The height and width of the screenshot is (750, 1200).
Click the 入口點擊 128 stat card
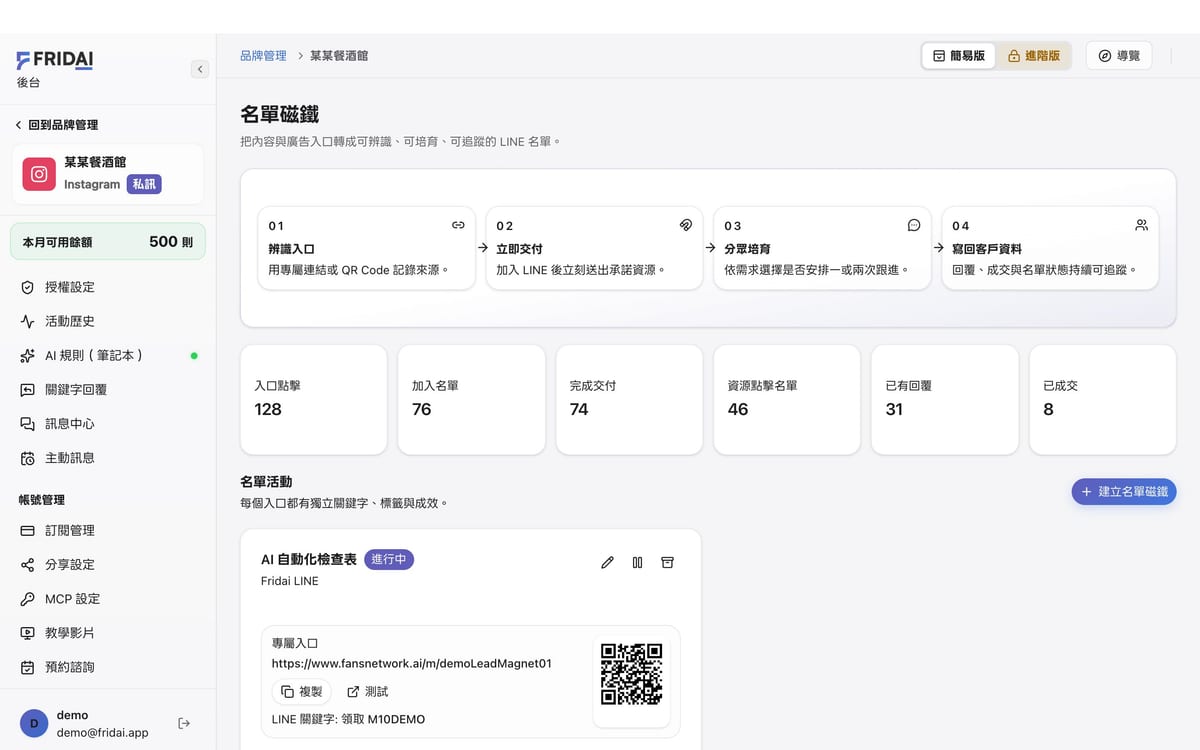(x=314, y=400)
